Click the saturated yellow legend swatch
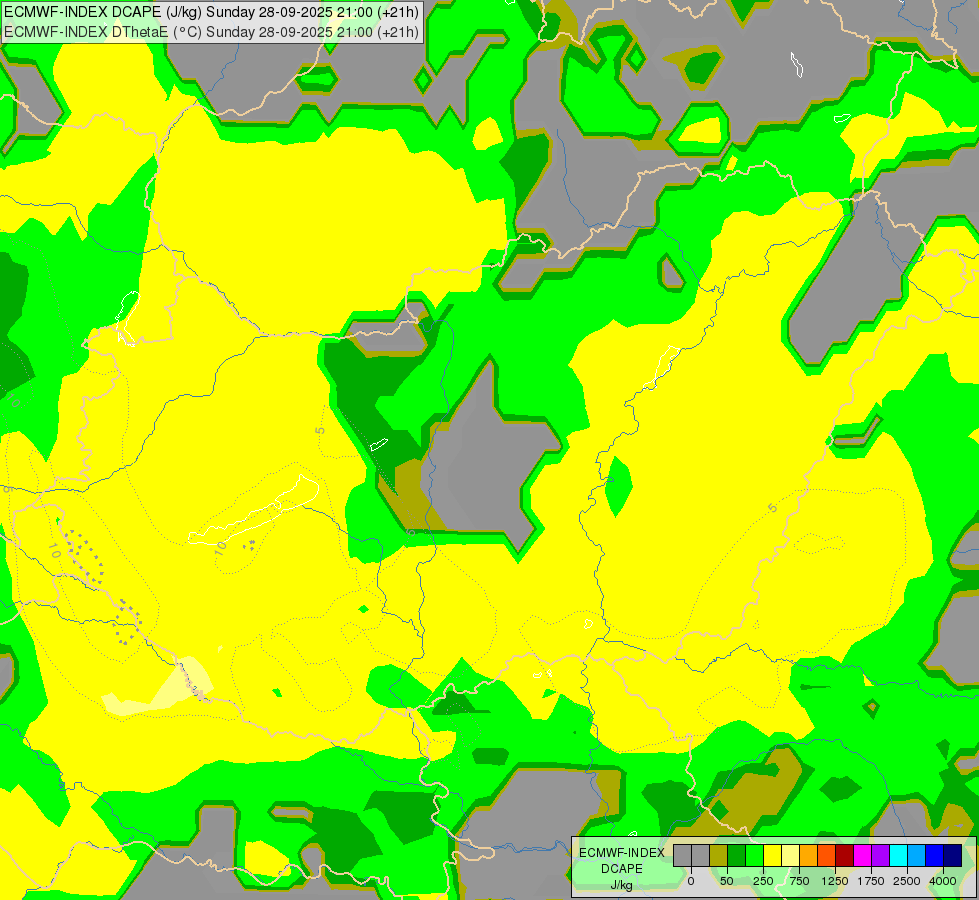 772,855
